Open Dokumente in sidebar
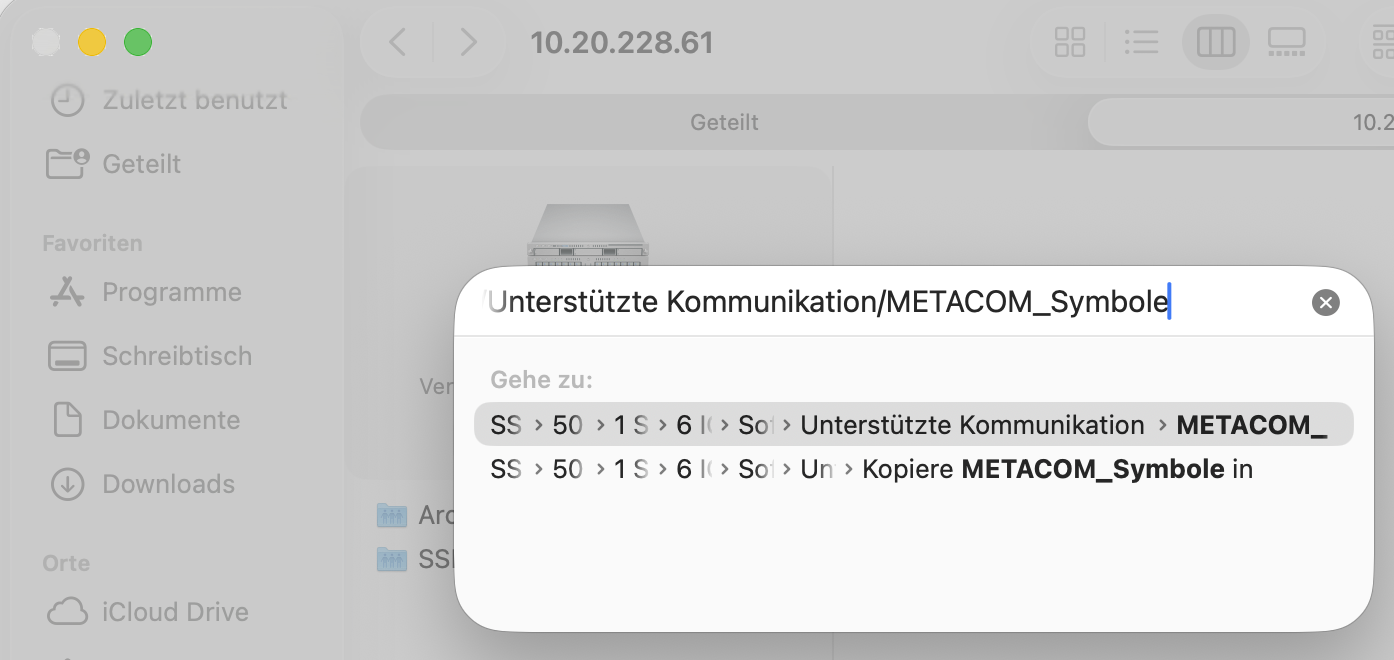Viewport: 1394px width, 660px height. (170, 420)
